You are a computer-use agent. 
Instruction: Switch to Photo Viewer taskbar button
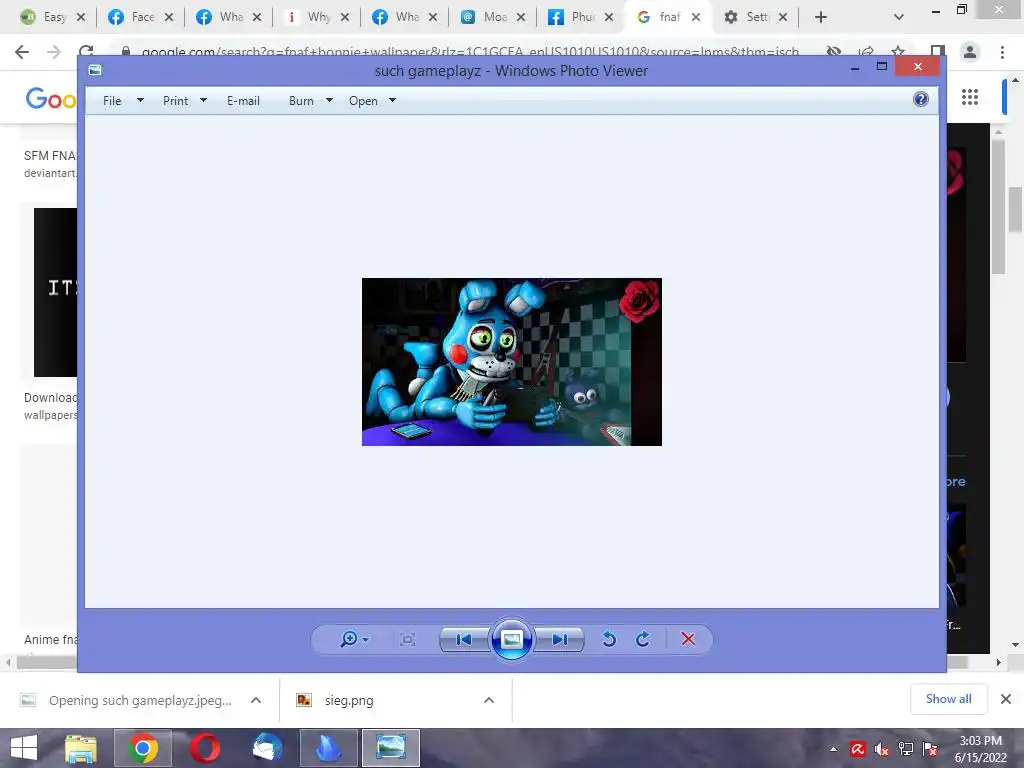pyautogui.click(x=391, y=748)
